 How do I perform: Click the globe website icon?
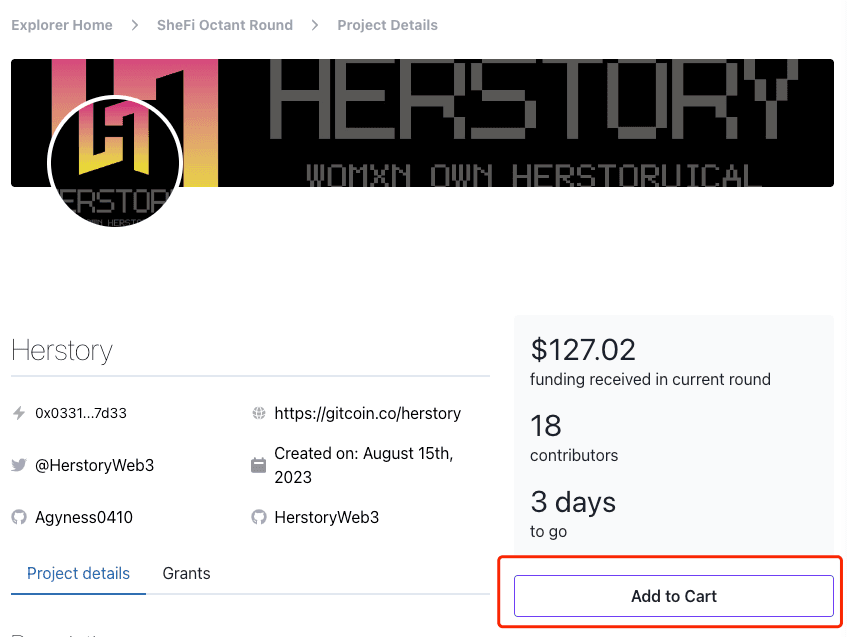click(259, 413)
